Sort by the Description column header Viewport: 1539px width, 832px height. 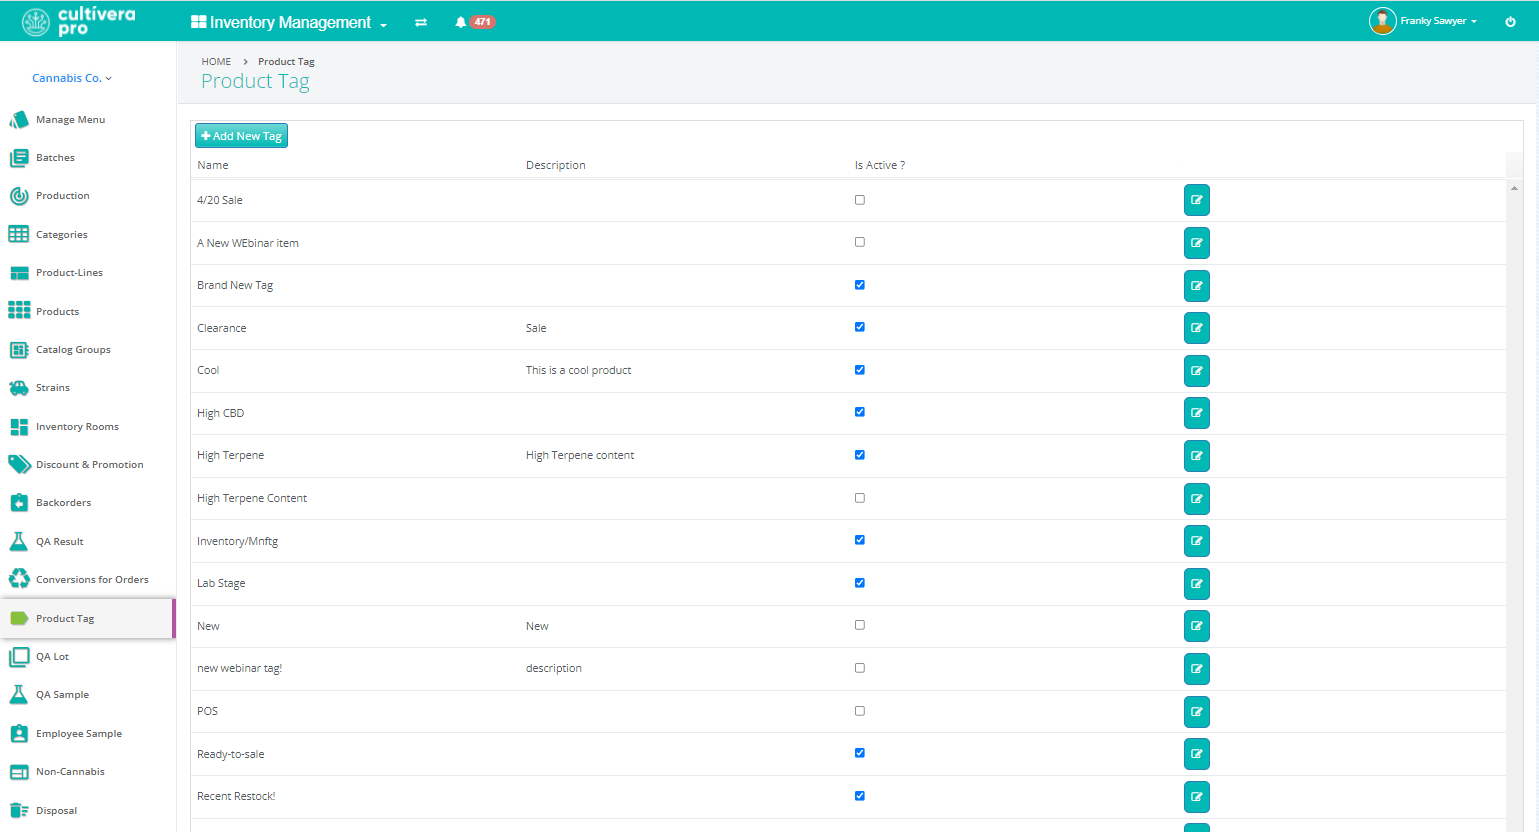[556, 165]
